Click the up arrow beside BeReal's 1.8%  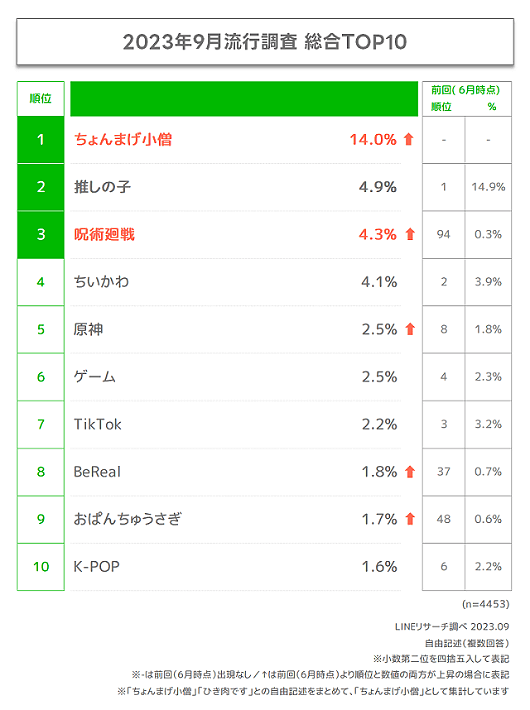(x=410, y=472)
